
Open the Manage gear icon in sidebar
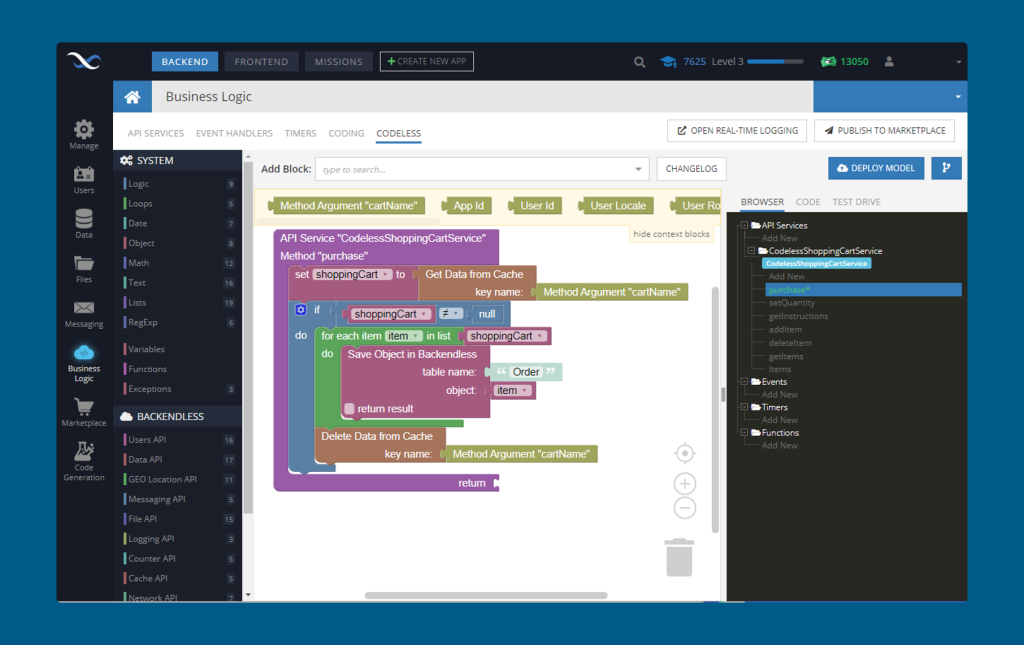(x=84, y=129)
